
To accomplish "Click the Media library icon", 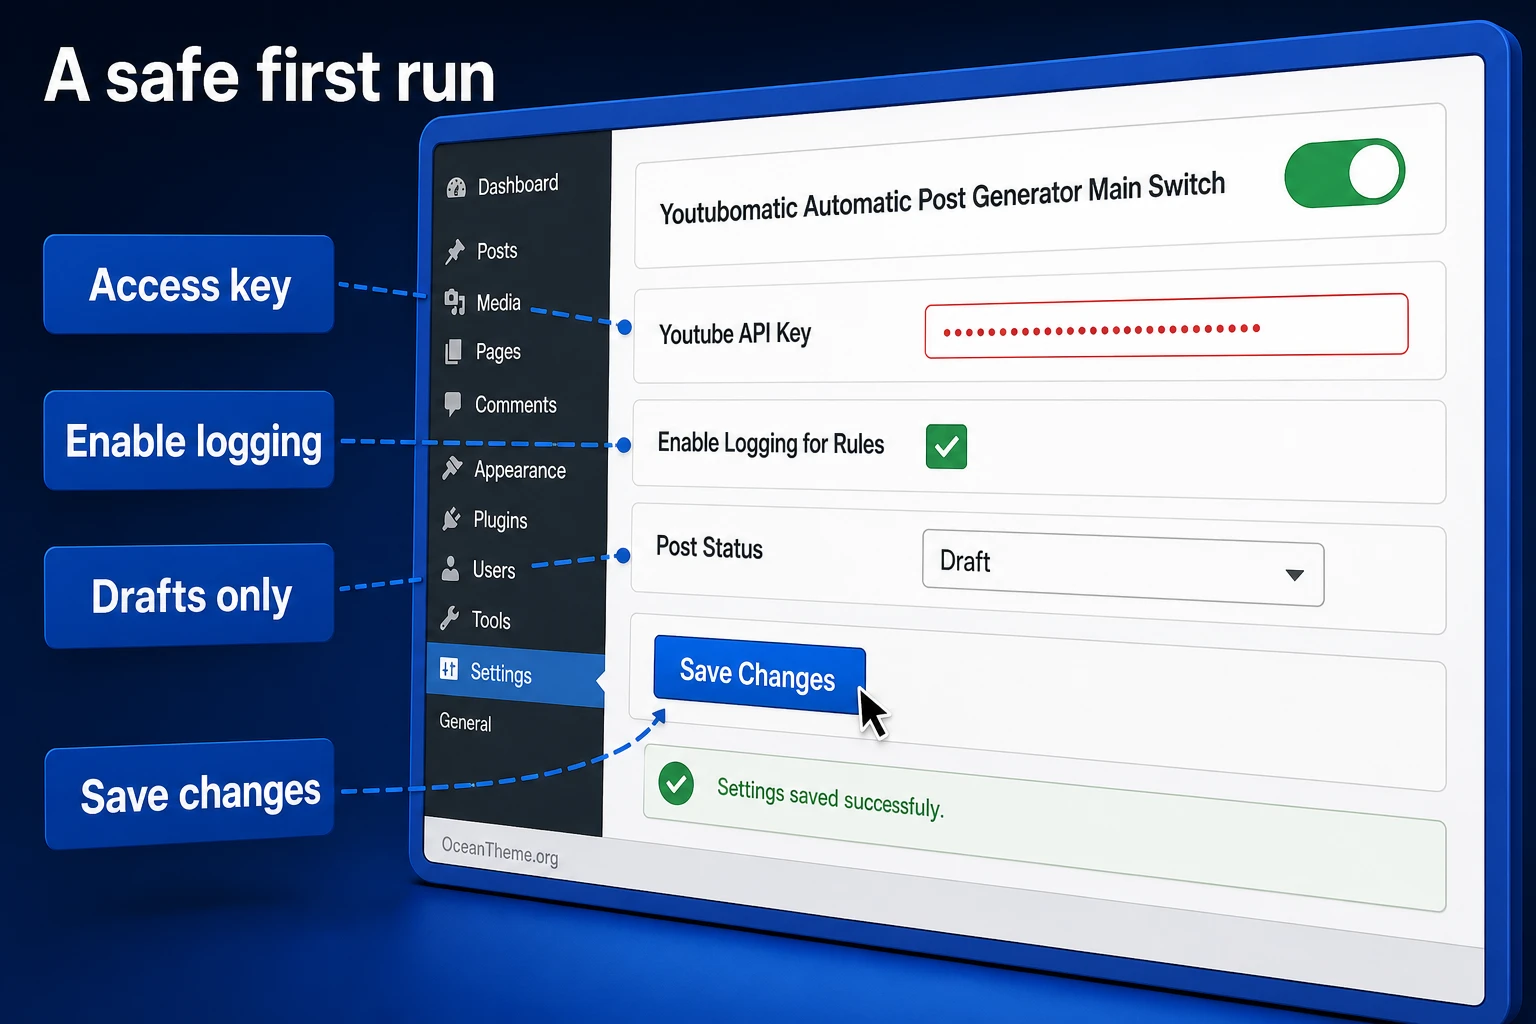I will point(455,302).
